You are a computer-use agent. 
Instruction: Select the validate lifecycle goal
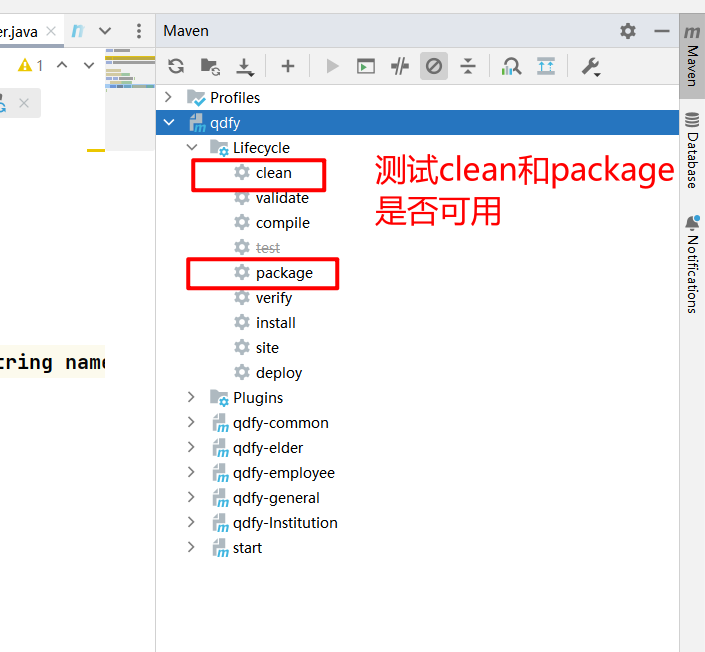pyautogui.click(x=282, y=198)
